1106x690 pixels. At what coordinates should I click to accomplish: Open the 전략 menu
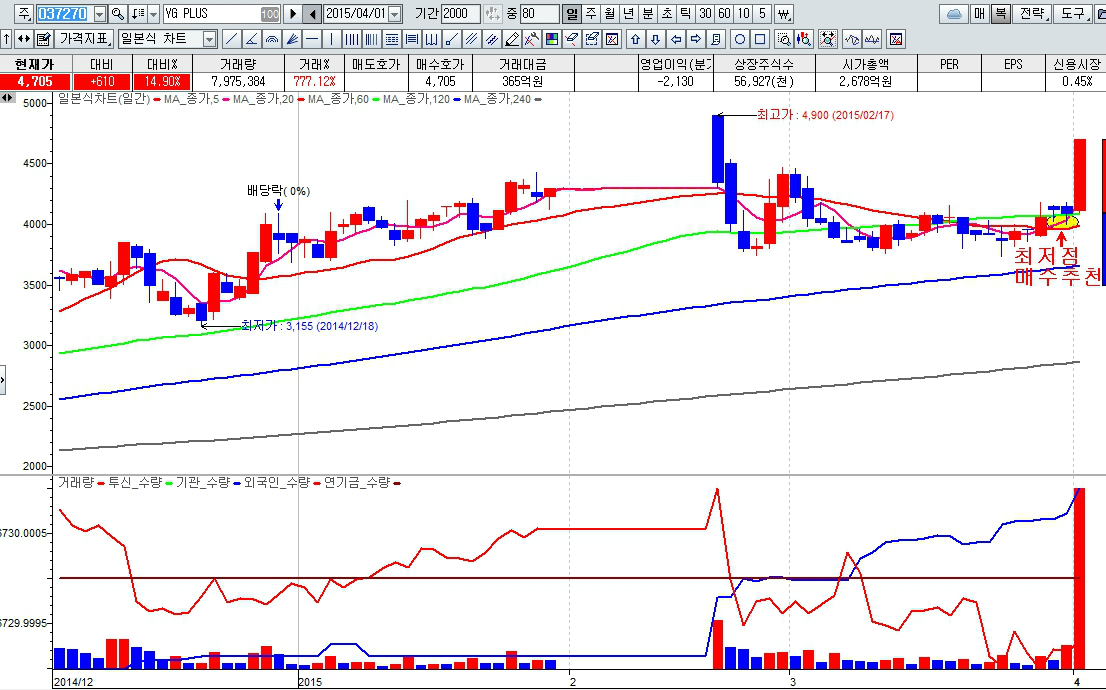(1032, 14)
